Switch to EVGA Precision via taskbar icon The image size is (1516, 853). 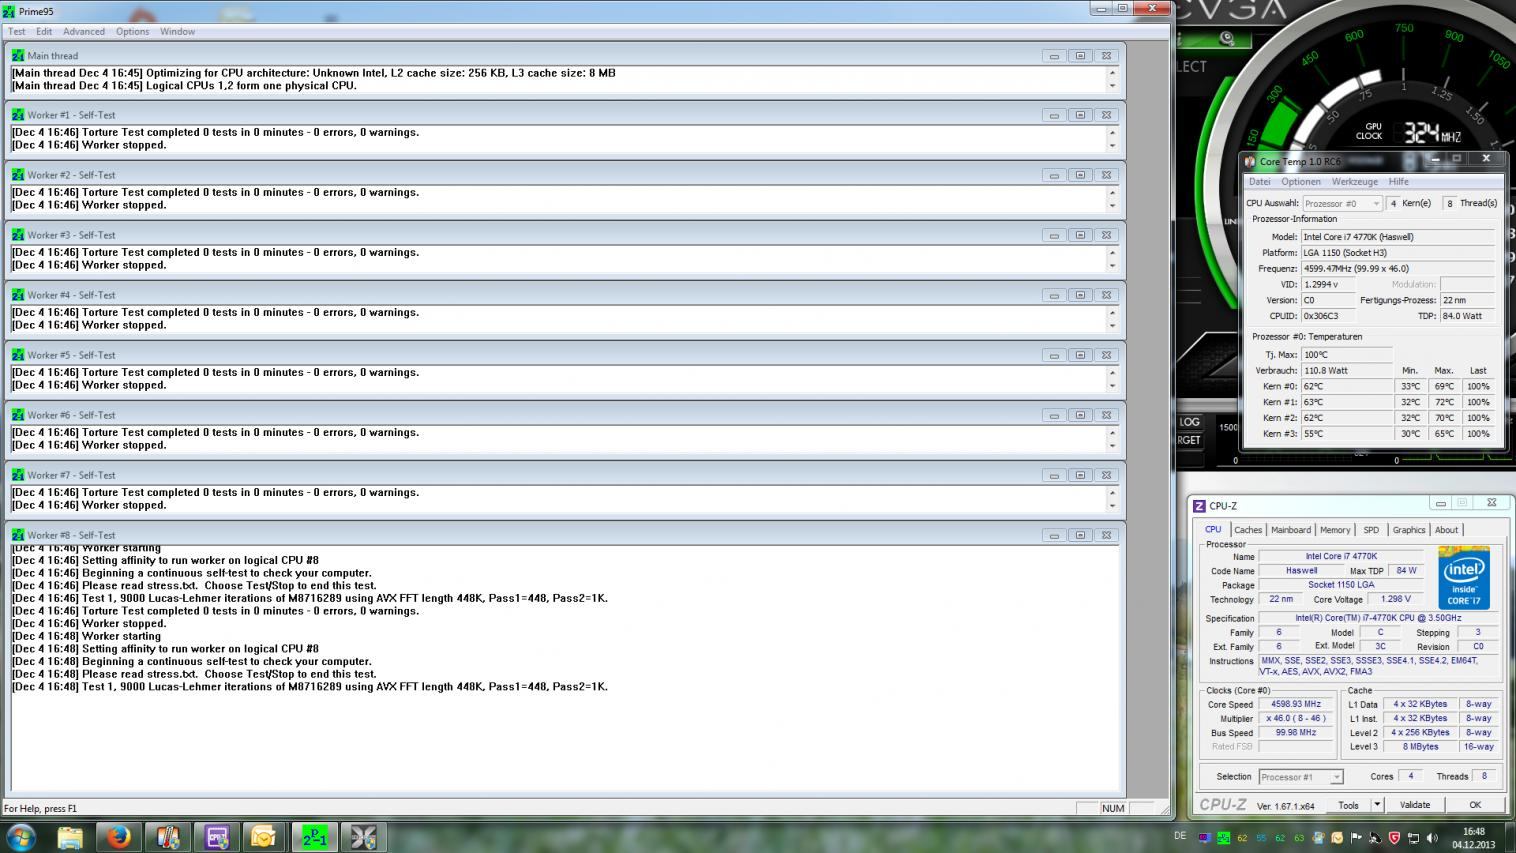point(363,837)
